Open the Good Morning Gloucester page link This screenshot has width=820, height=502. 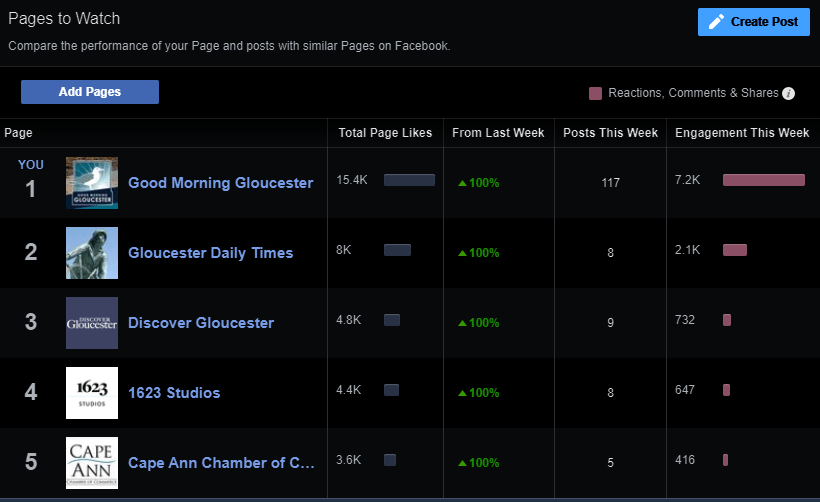220,183
